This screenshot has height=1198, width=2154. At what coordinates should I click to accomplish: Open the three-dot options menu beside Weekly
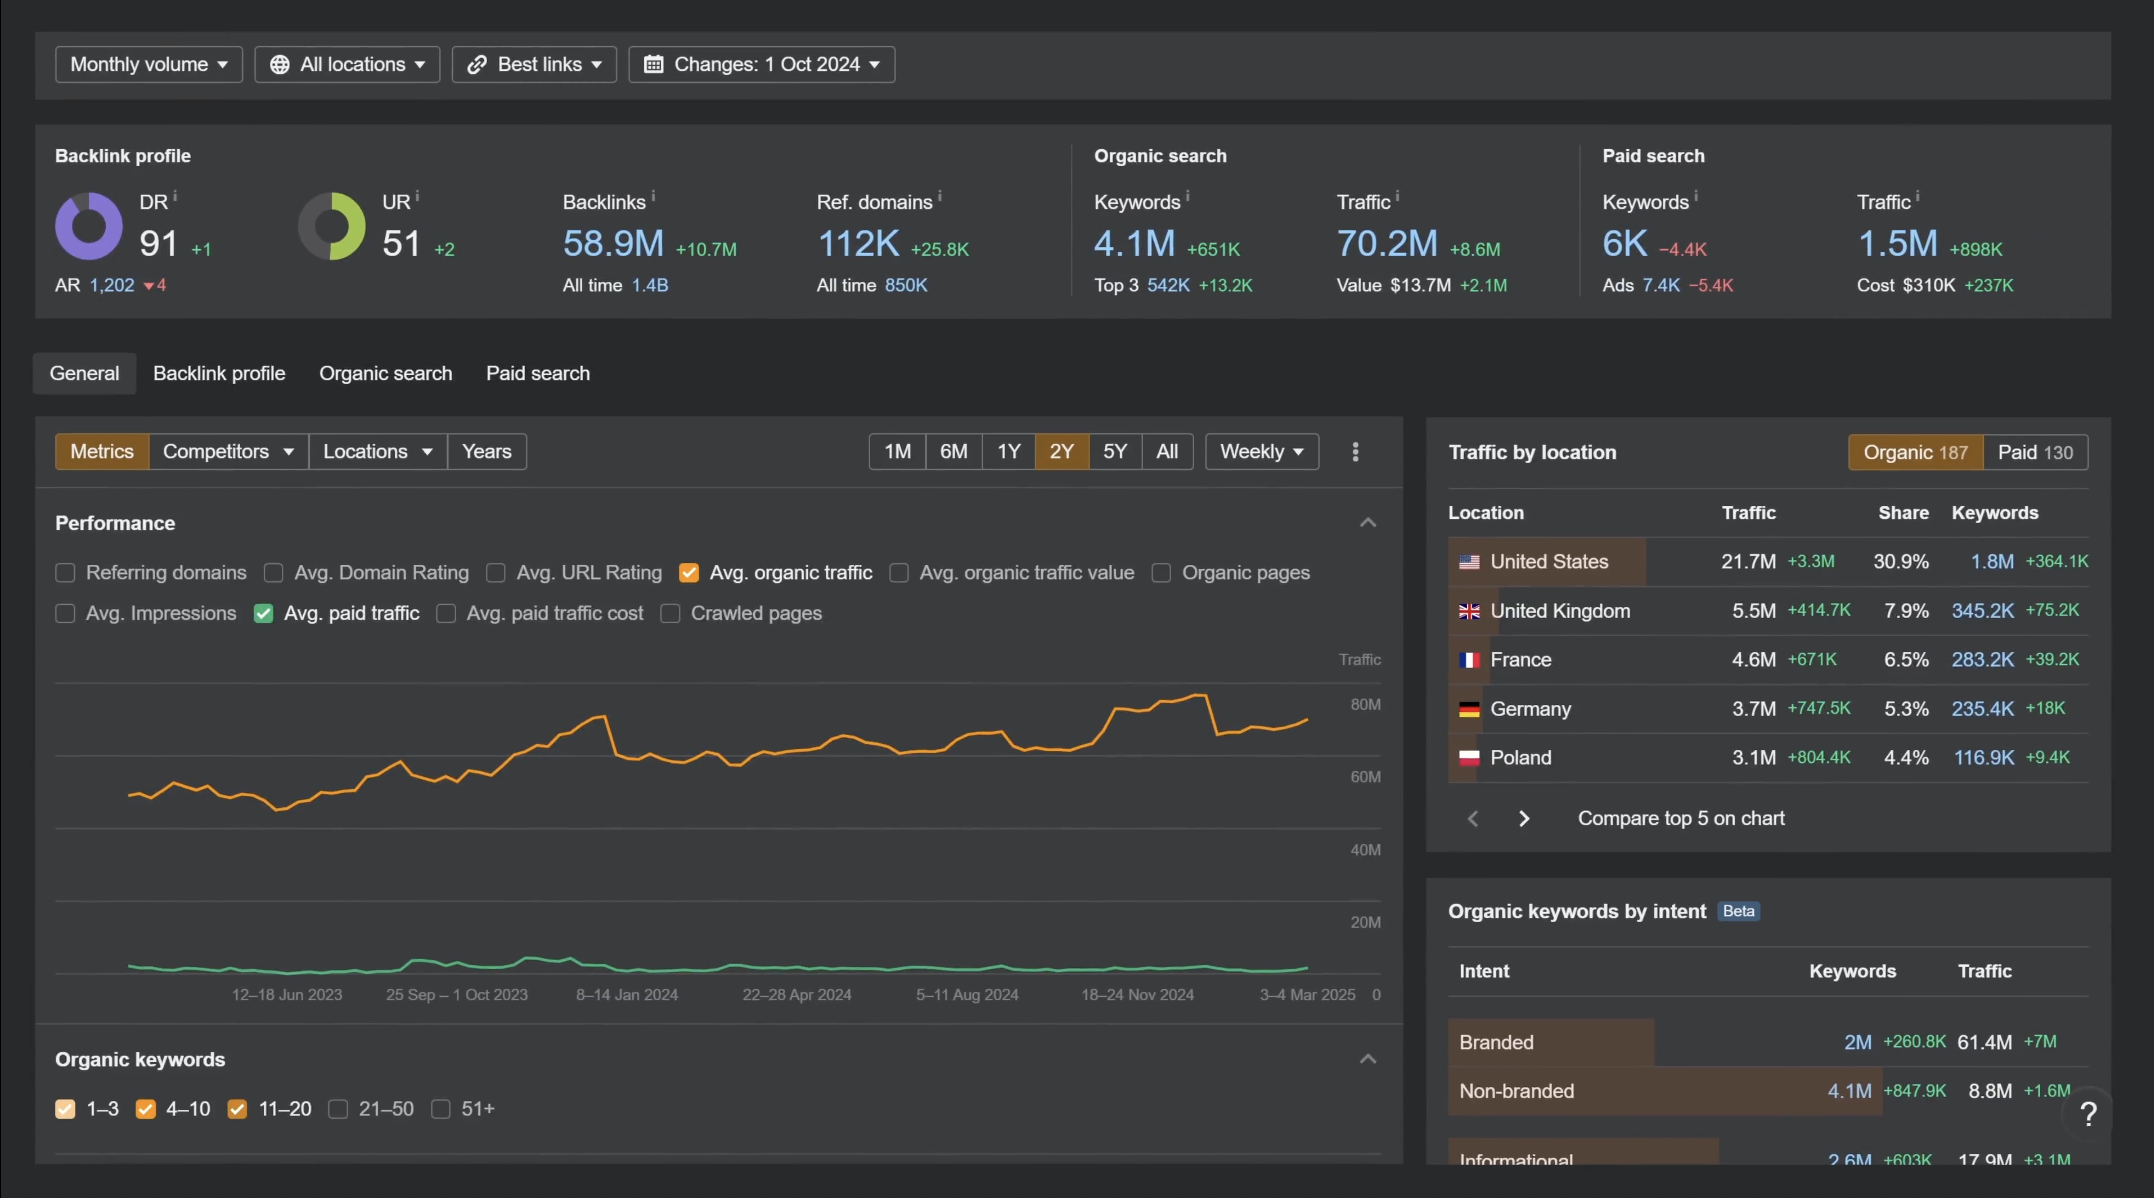(1355, 452)
